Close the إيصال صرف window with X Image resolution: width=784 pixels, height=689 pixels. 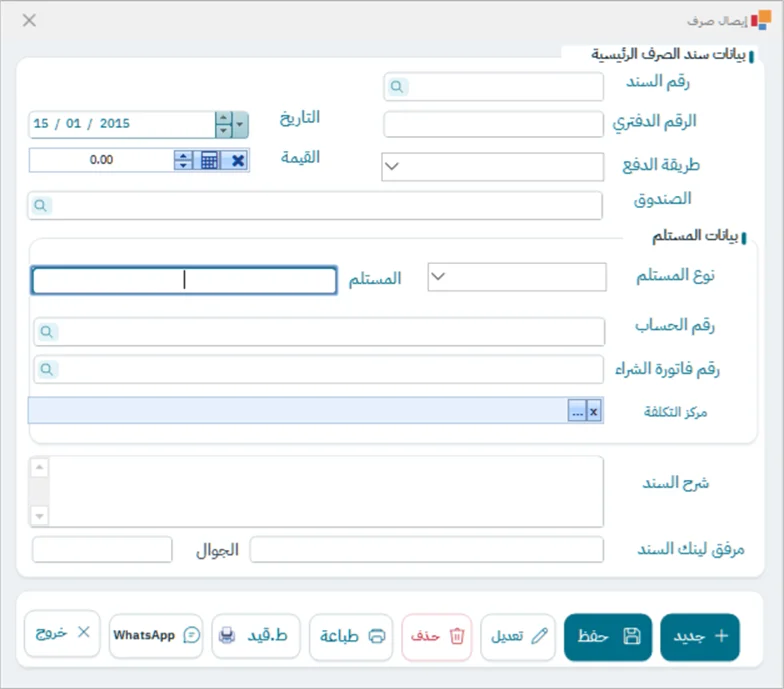pos(30,20)
